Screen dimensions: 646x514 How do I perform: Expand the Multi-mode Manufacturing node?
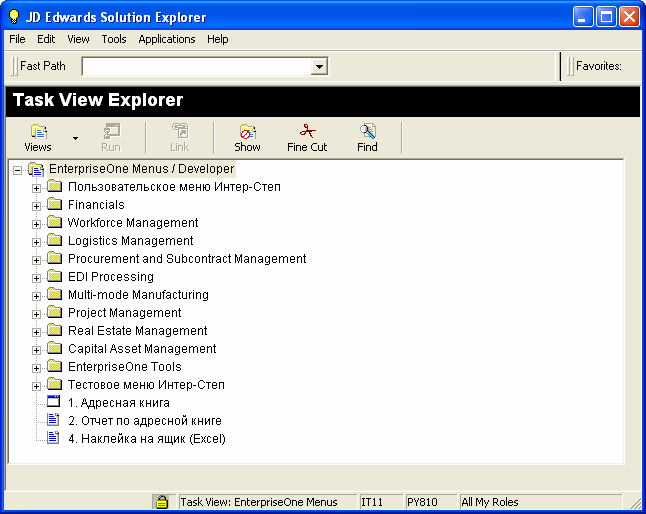(x=36, y=296)
